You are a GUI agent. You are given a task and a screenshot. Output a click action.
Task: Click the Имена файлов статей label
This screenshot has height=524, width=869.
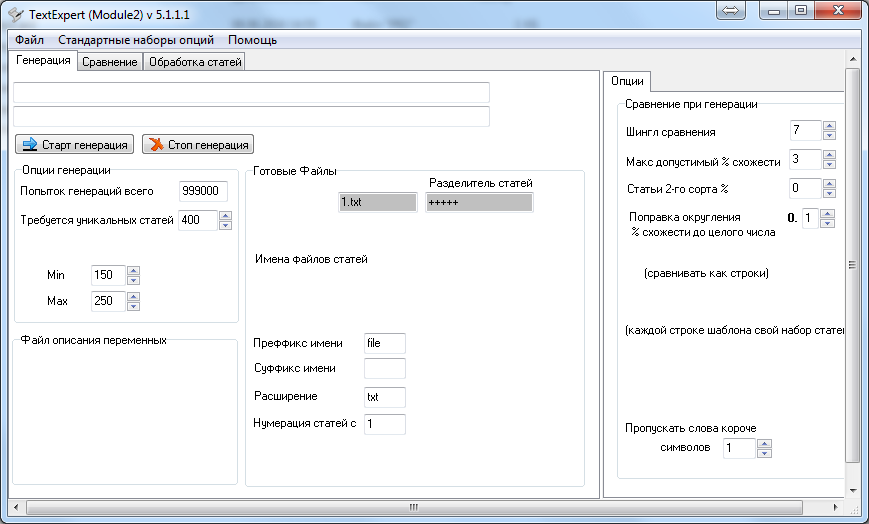pyautogui.click(x=311, y=259)
